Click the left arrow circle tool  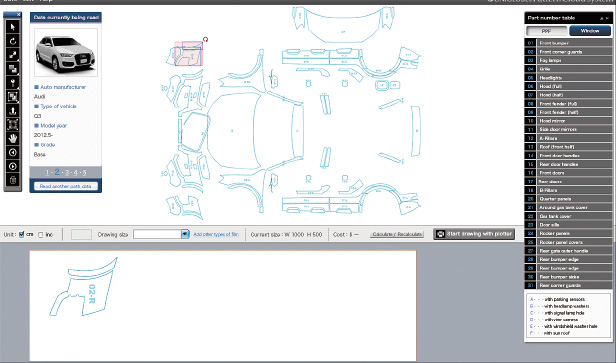click(13, 152)
